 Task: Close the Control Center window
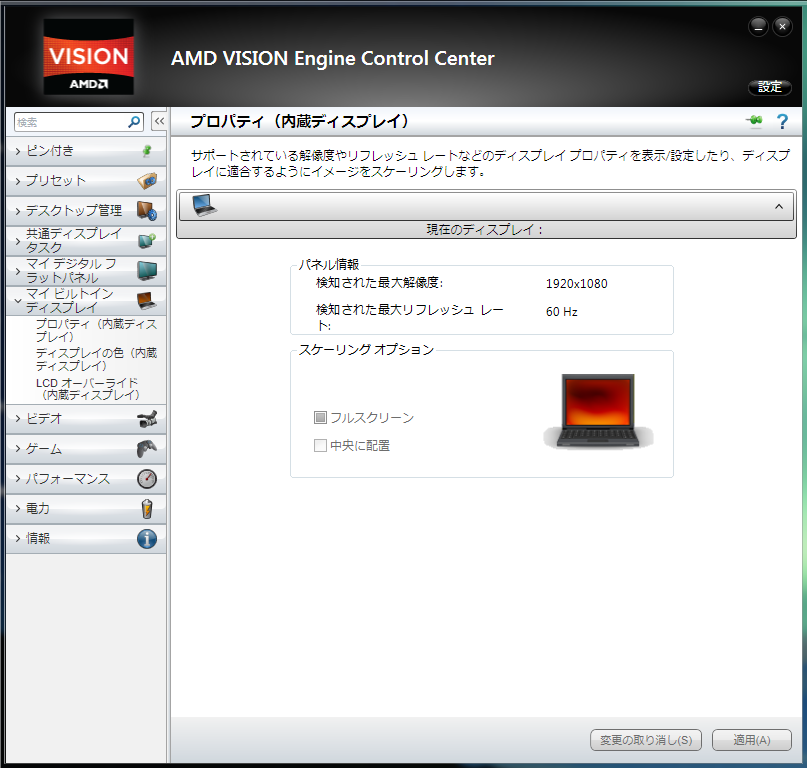pyautogui.click(x=782, y=27)
